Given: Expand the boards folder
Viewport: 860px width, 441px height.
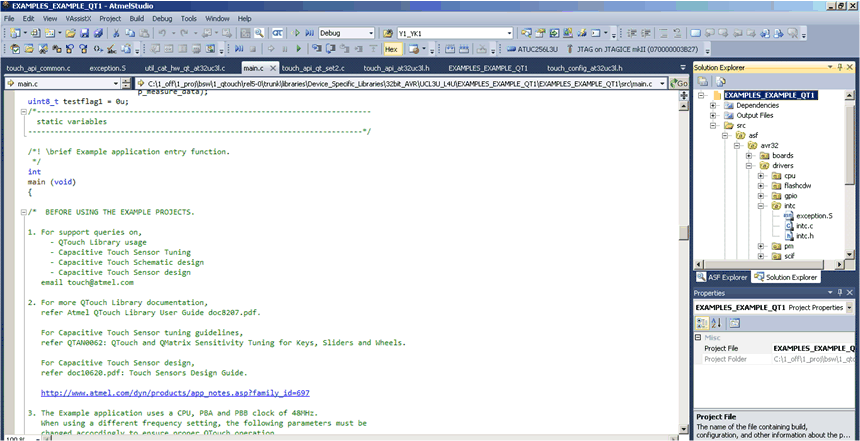Looking at the screenshot, I should (749, 156).
